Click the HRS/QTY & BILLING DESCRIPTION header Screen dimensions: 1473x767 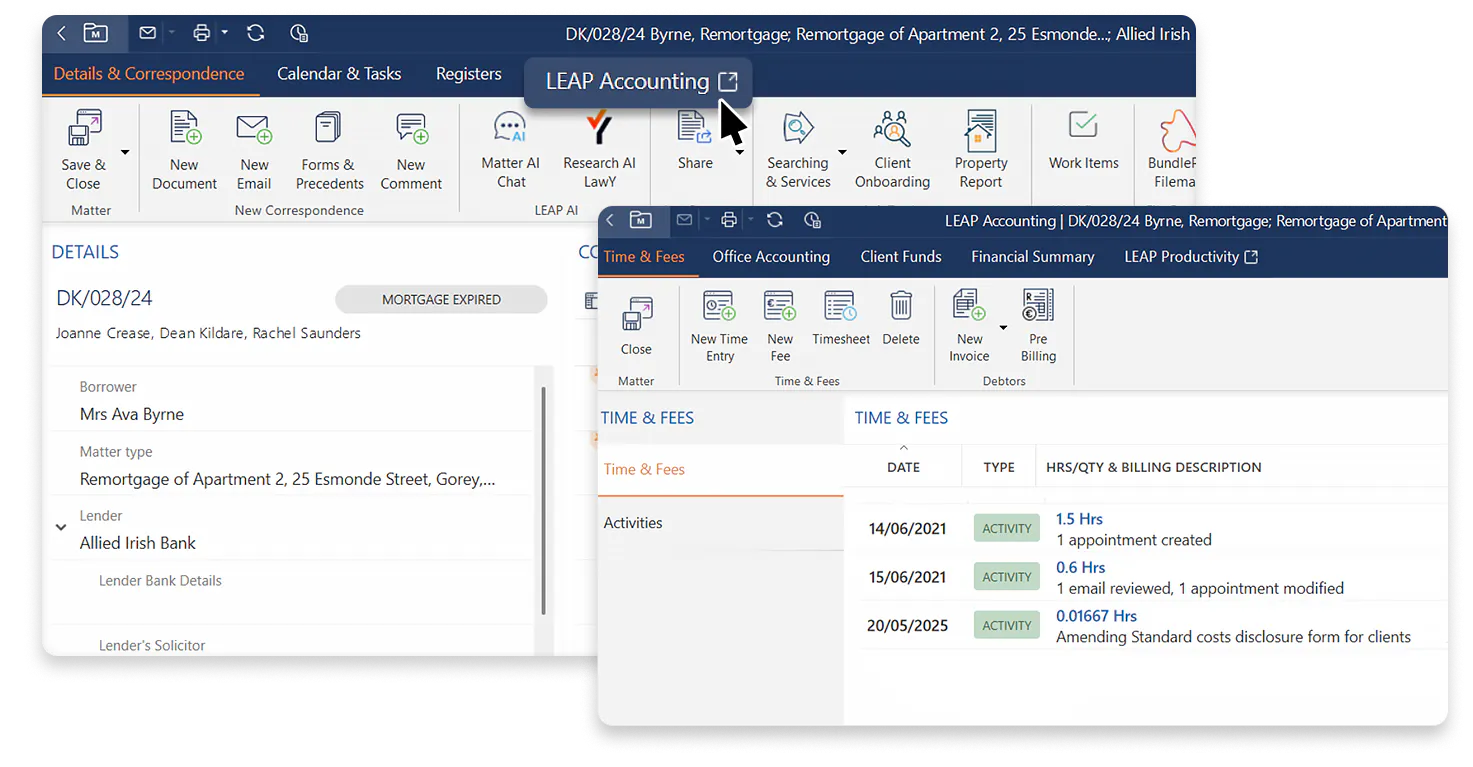[x=1153, y=466]
